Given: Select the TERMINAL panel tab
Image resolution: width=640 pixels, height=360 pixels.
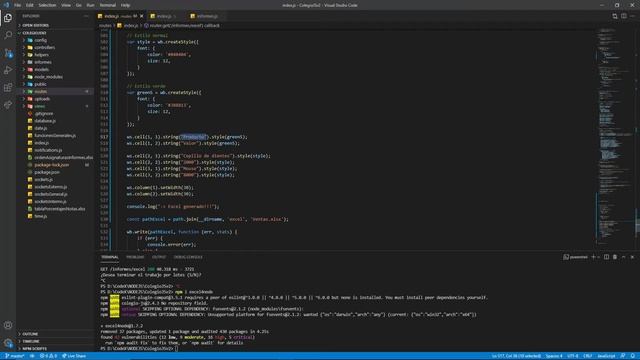Looking at the screenshot, I should pyautogui.click(x=110, y=257).
